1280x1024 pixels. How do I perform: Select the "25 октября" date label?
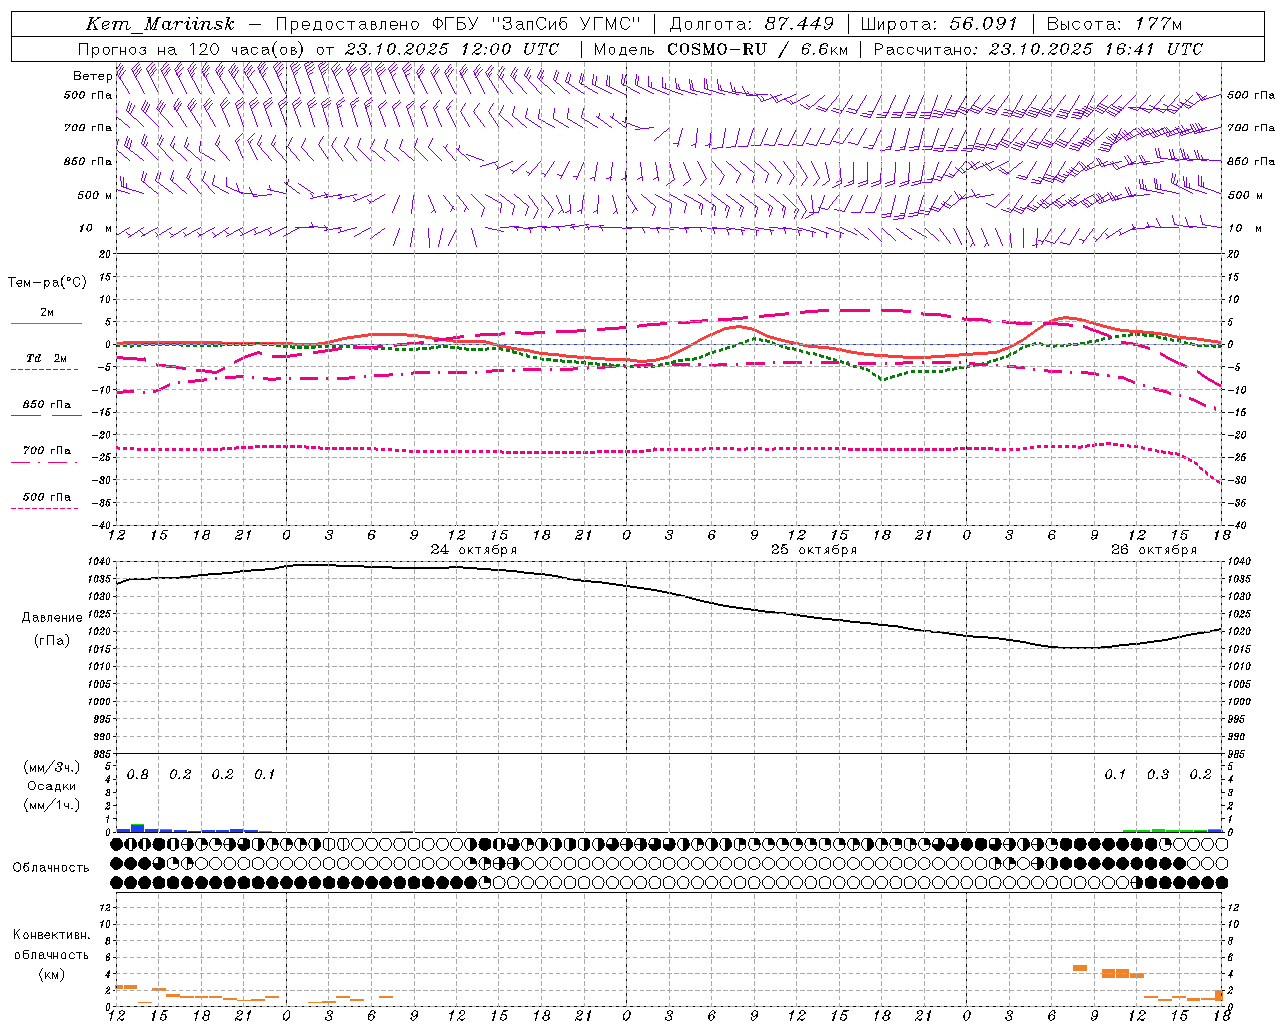click(814, 550)
